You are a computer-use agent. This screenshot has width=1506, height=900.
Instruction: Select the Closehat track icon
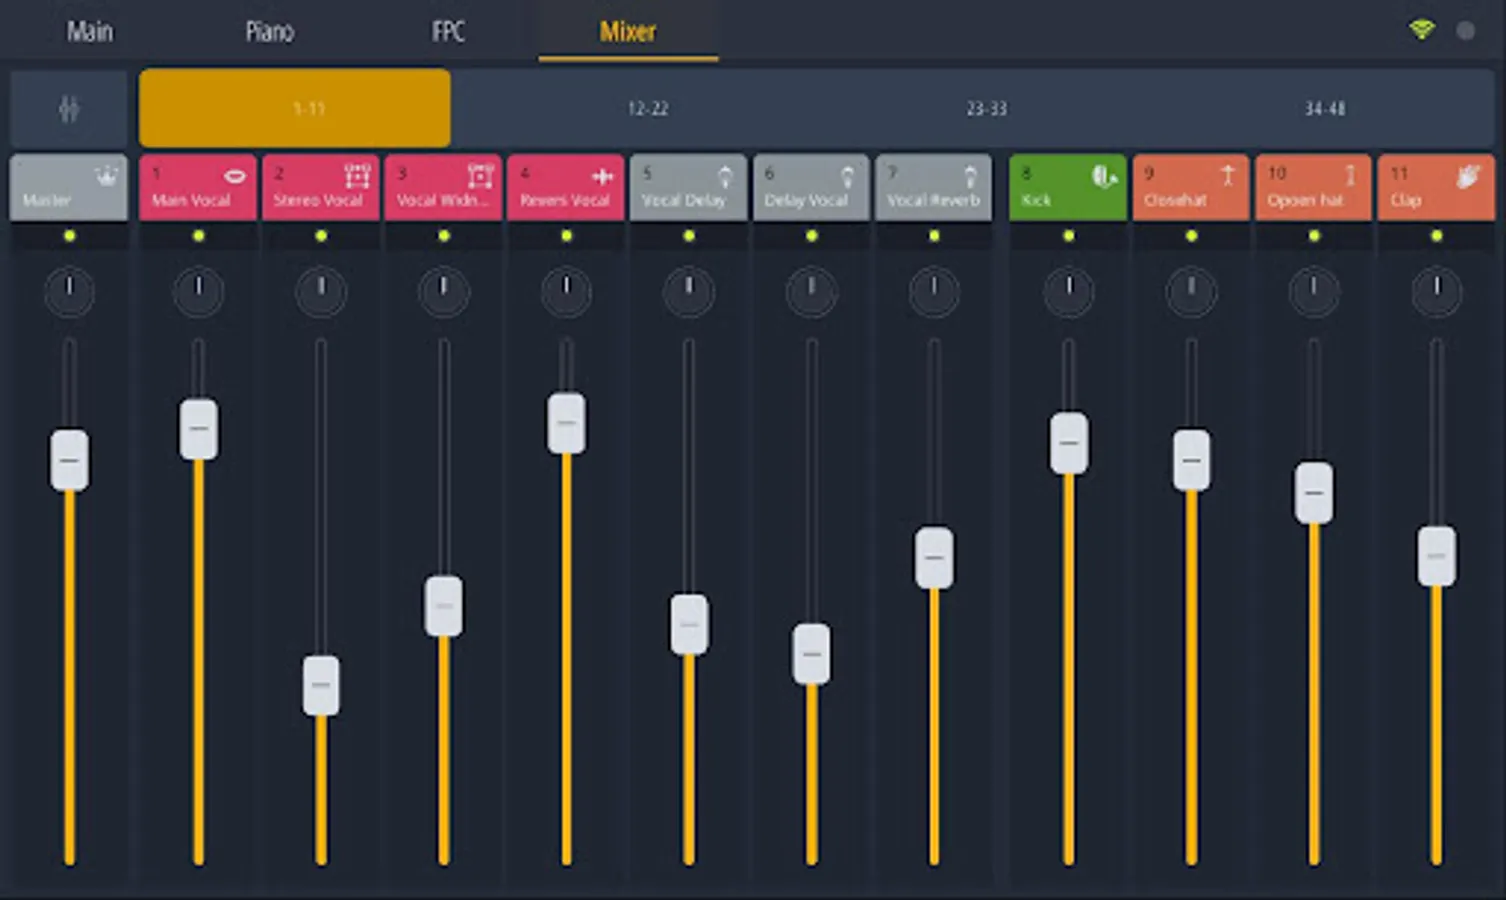pyautogui.click(x=1228, y=176)
